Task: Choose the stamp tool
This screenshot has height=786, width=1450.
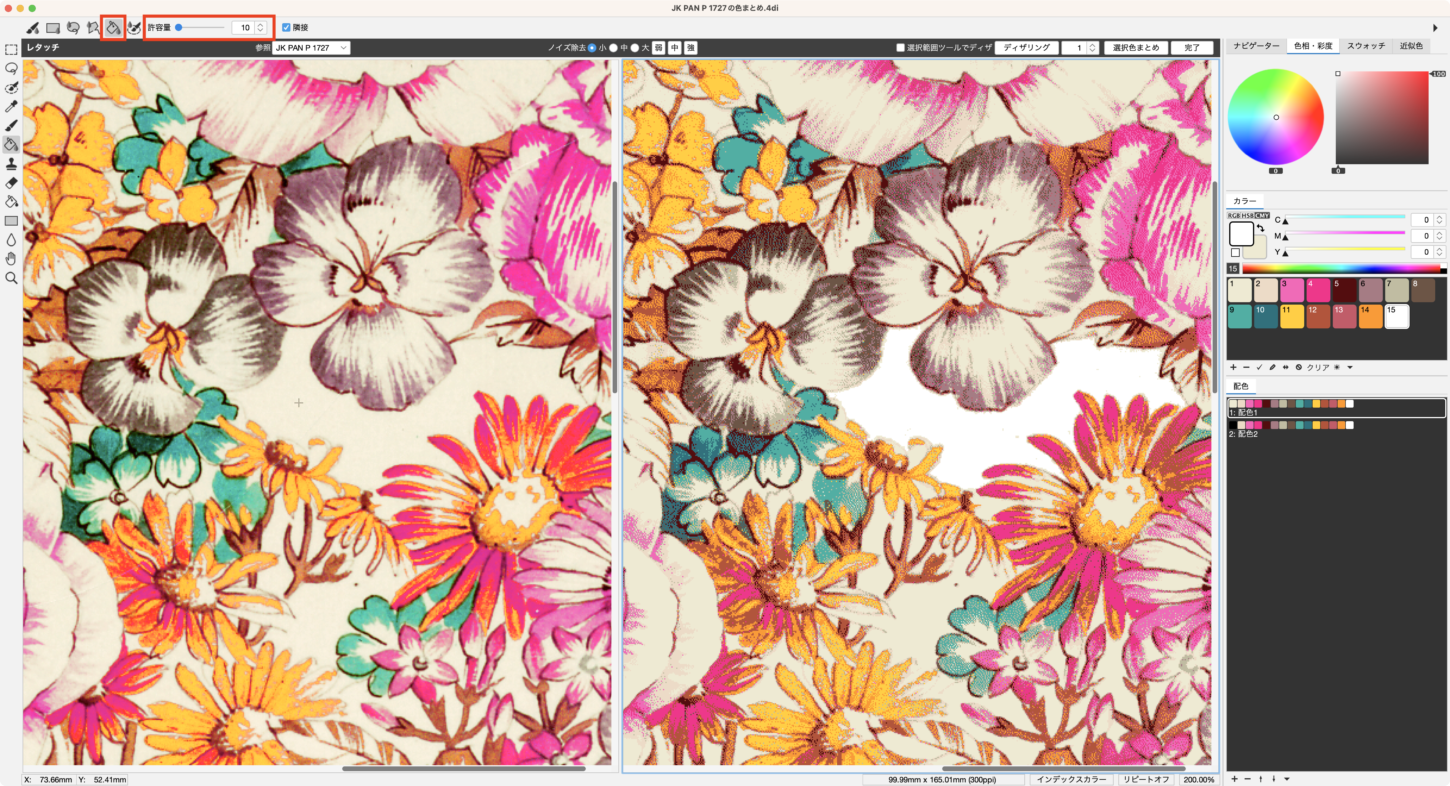Action: click(11, 163)
